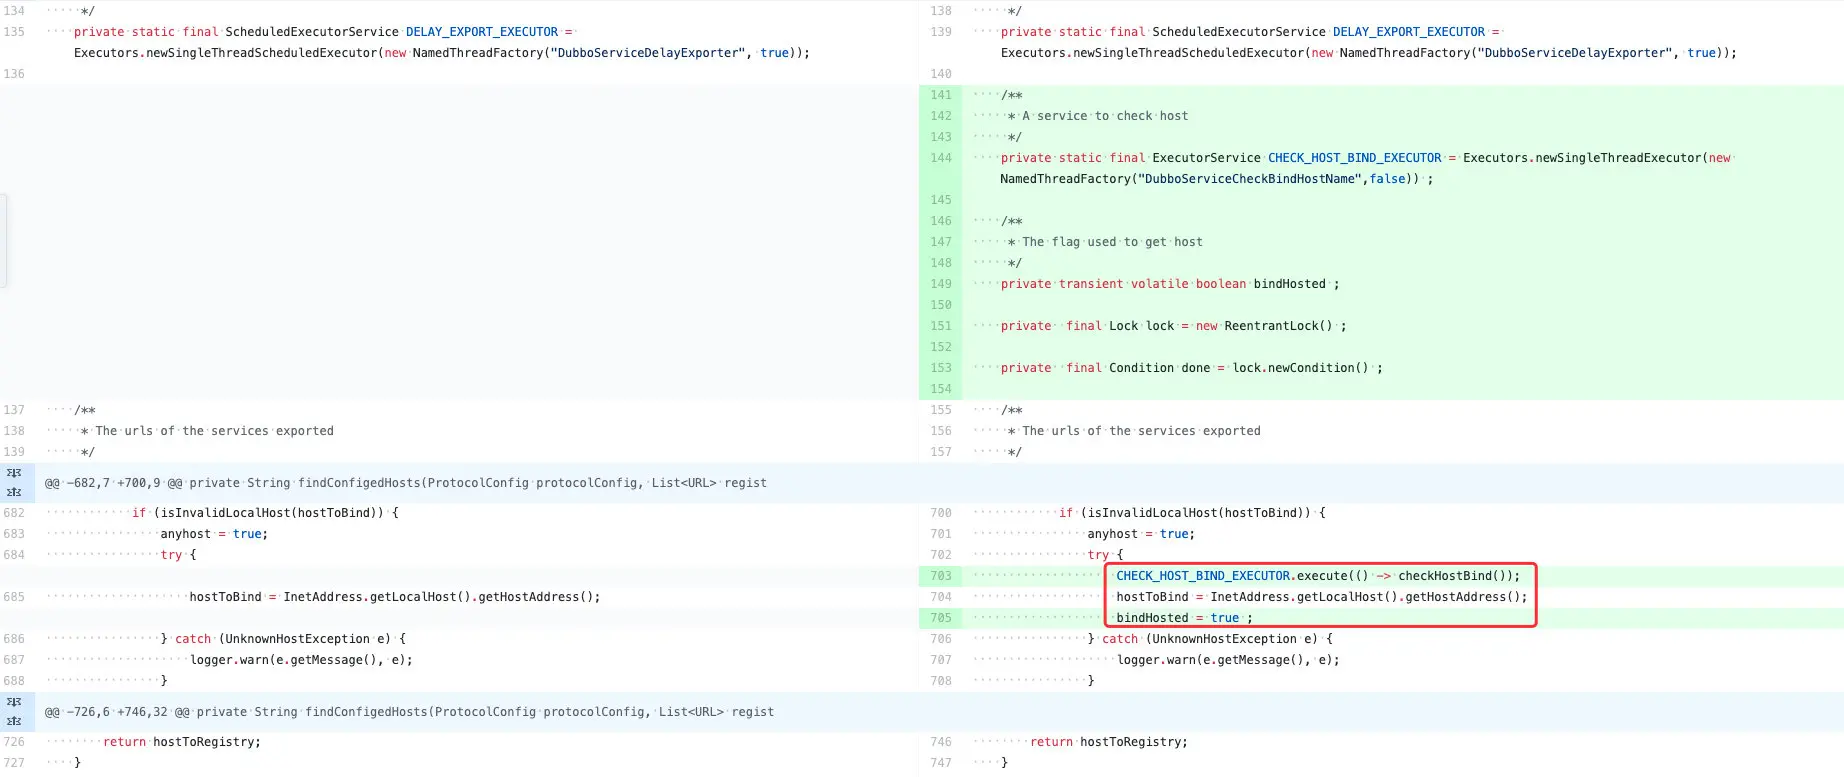Select hunk header text '@@ -726,6 +746,32 @@'
The height and width of the screenshot is (777, 1844).
coord(117,712)
